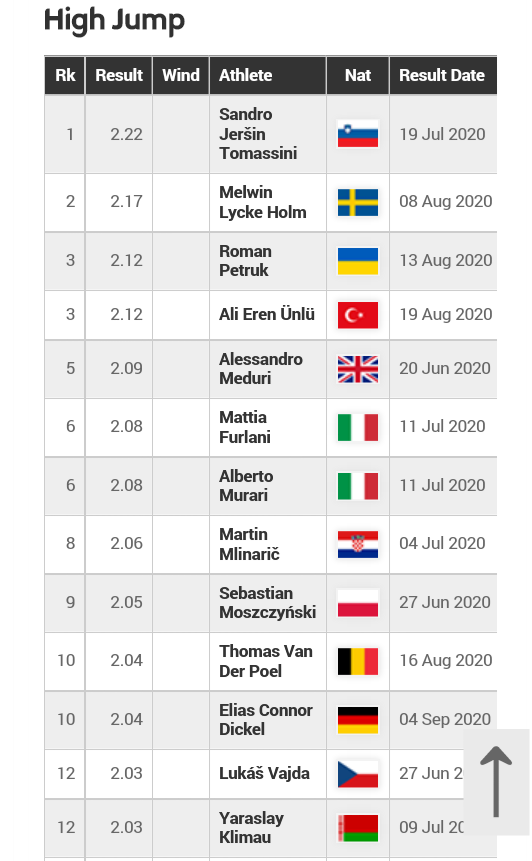
Task: Click the Belarus flag icon
Action: (x=357, y=828)
